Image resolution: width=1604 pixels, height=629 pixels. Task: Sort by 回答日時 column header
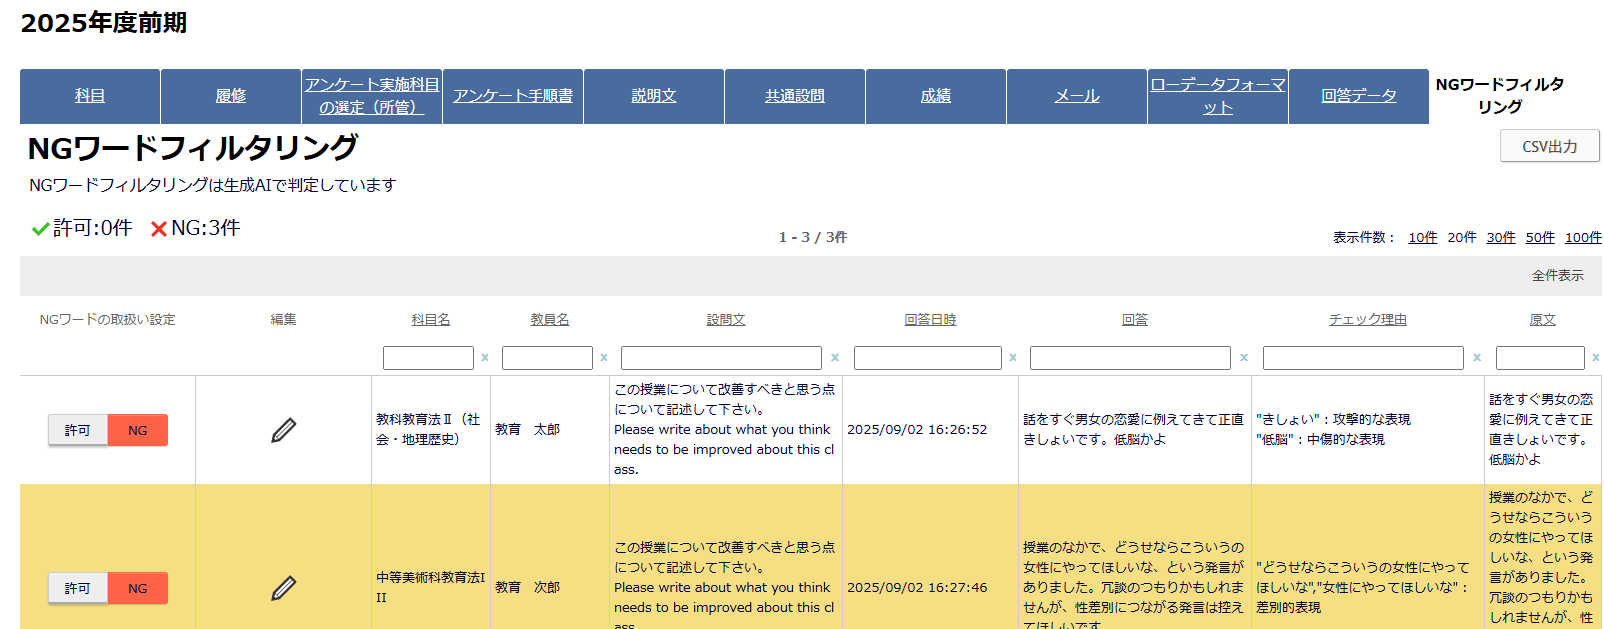(930, 320)
